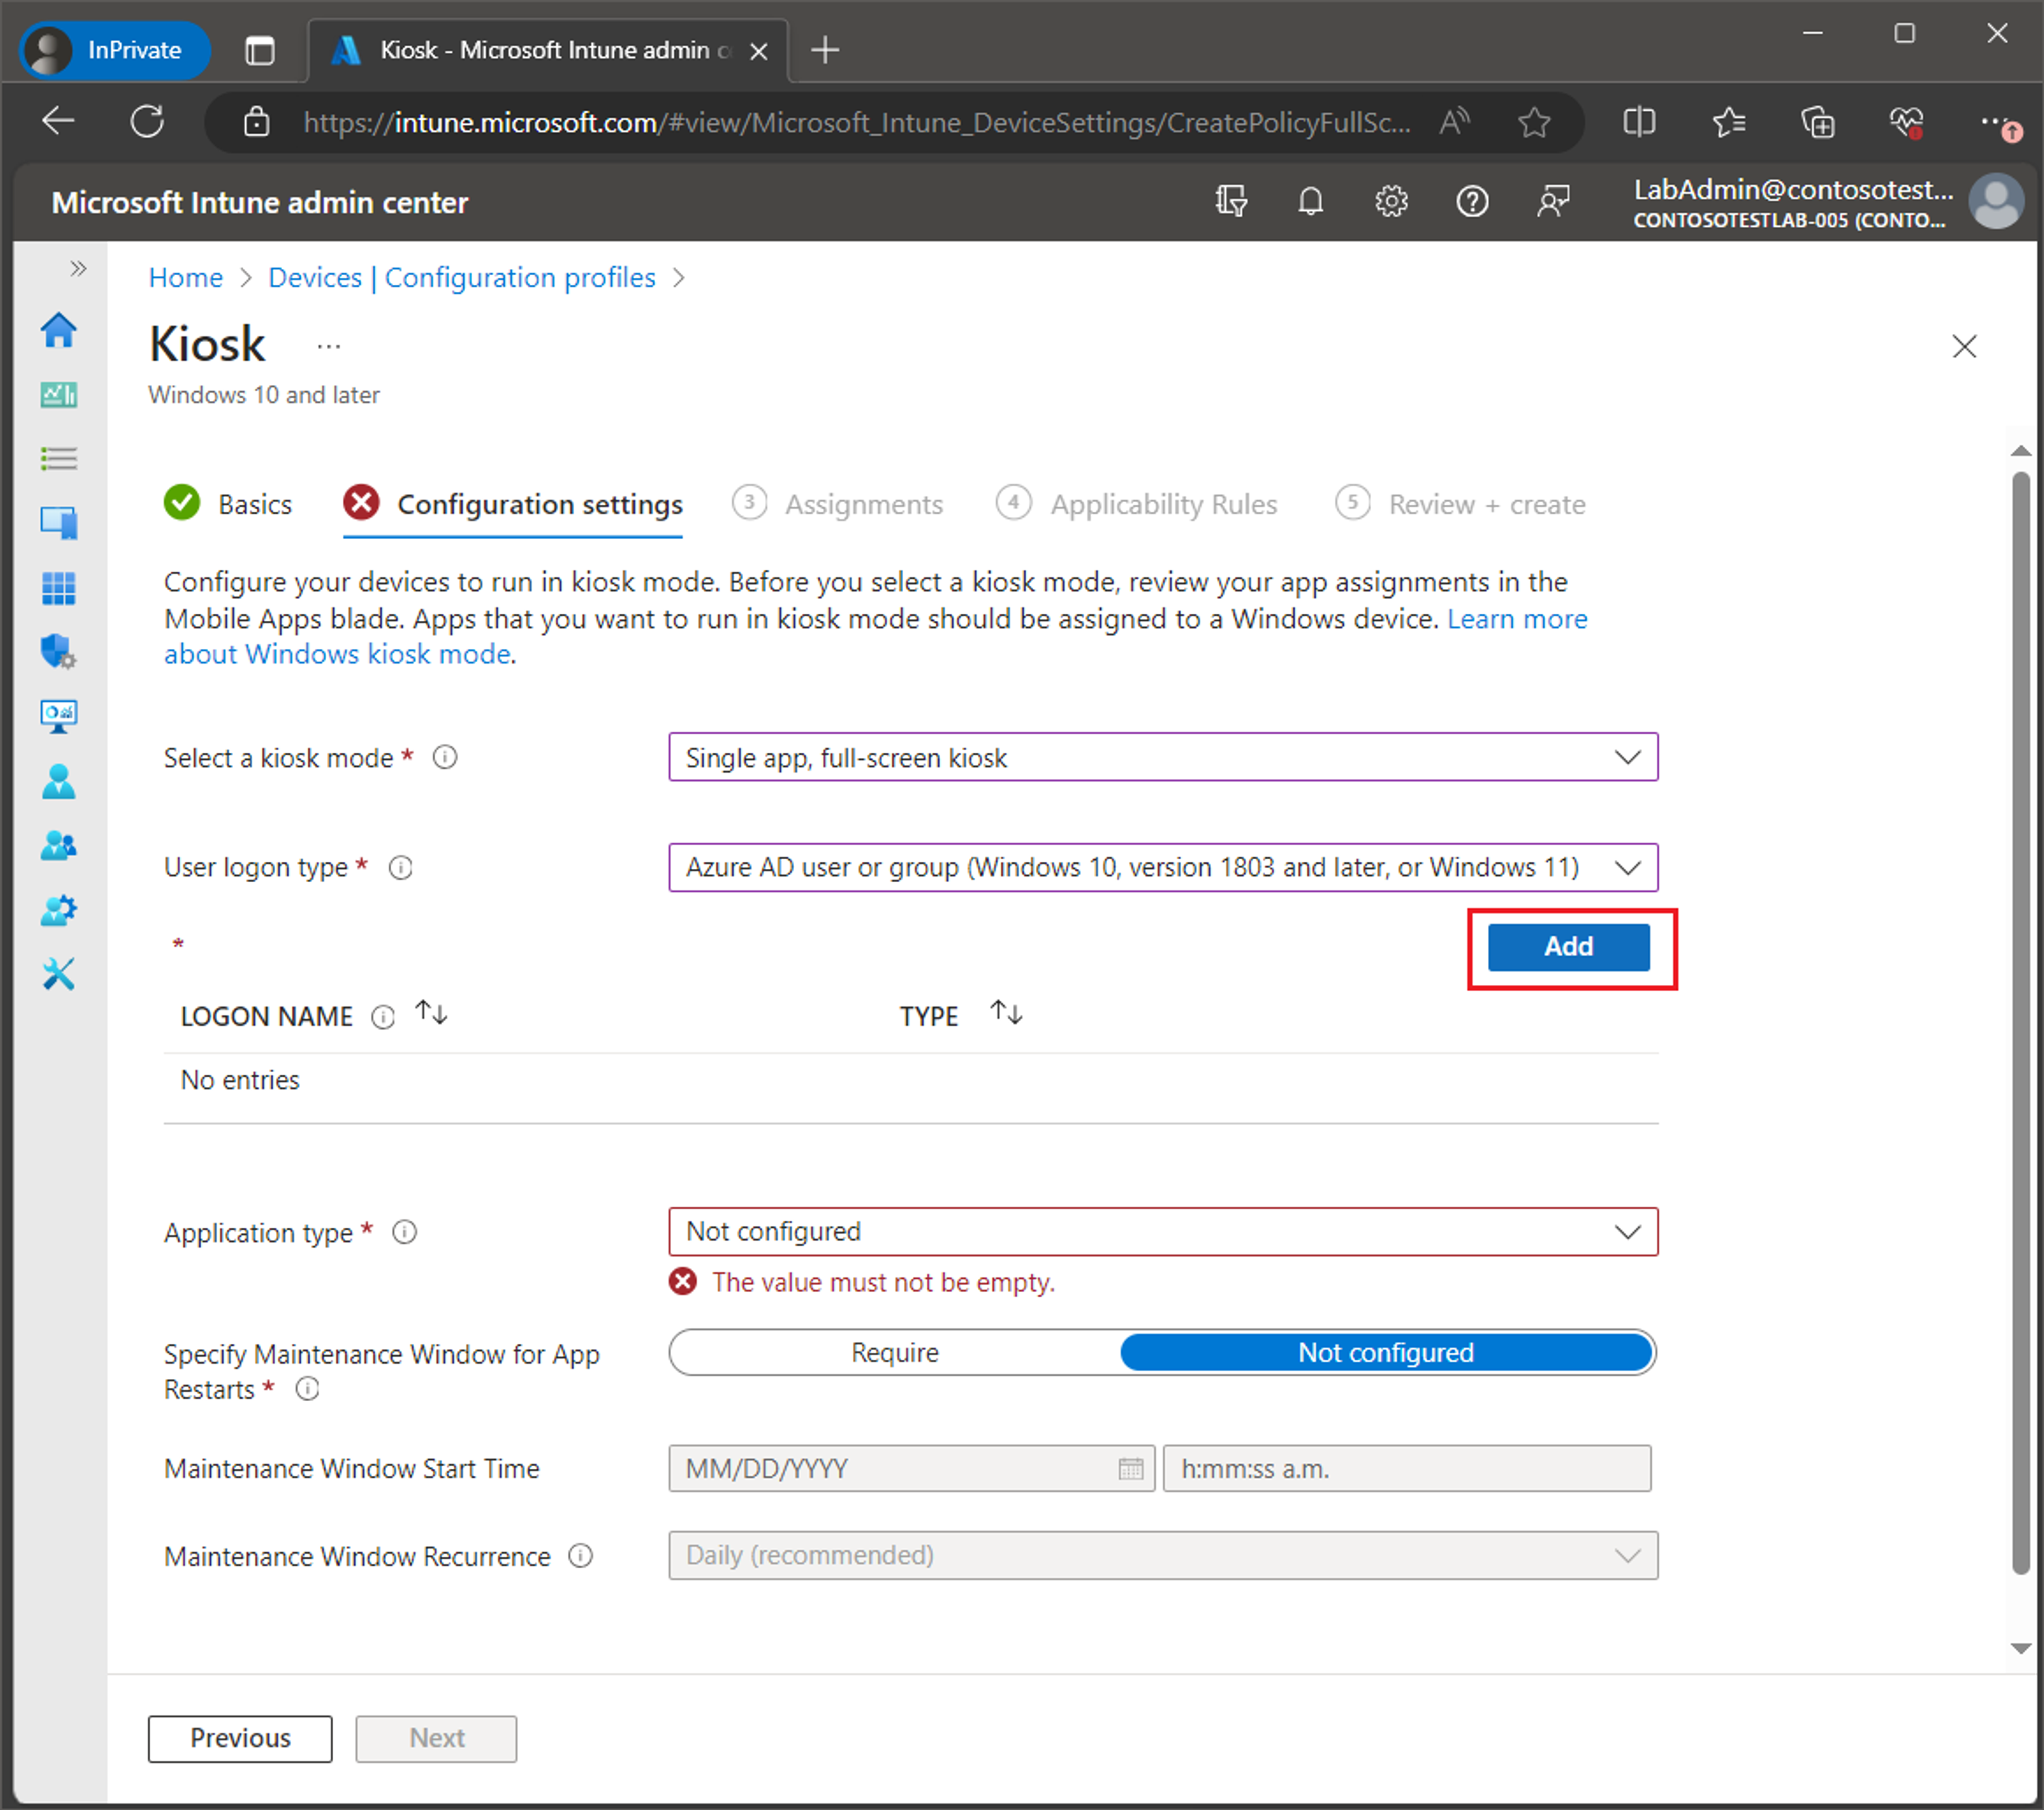Screen dimensions: 2044x1810
Task: Refresh the page in the browser
Action: pos(147,122)
